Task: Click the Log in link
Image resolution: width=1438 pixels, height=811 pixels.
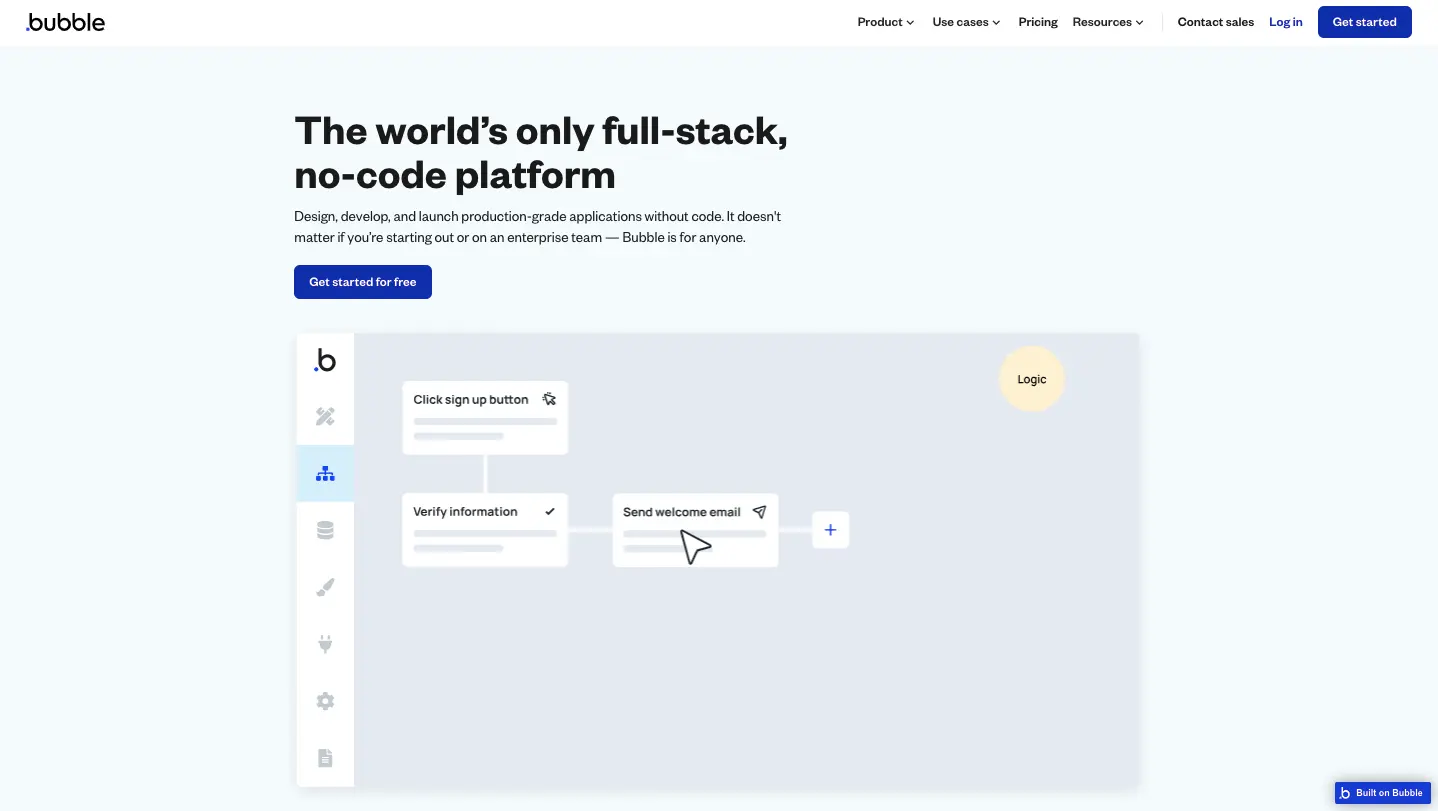Action: pos(1286,22)
